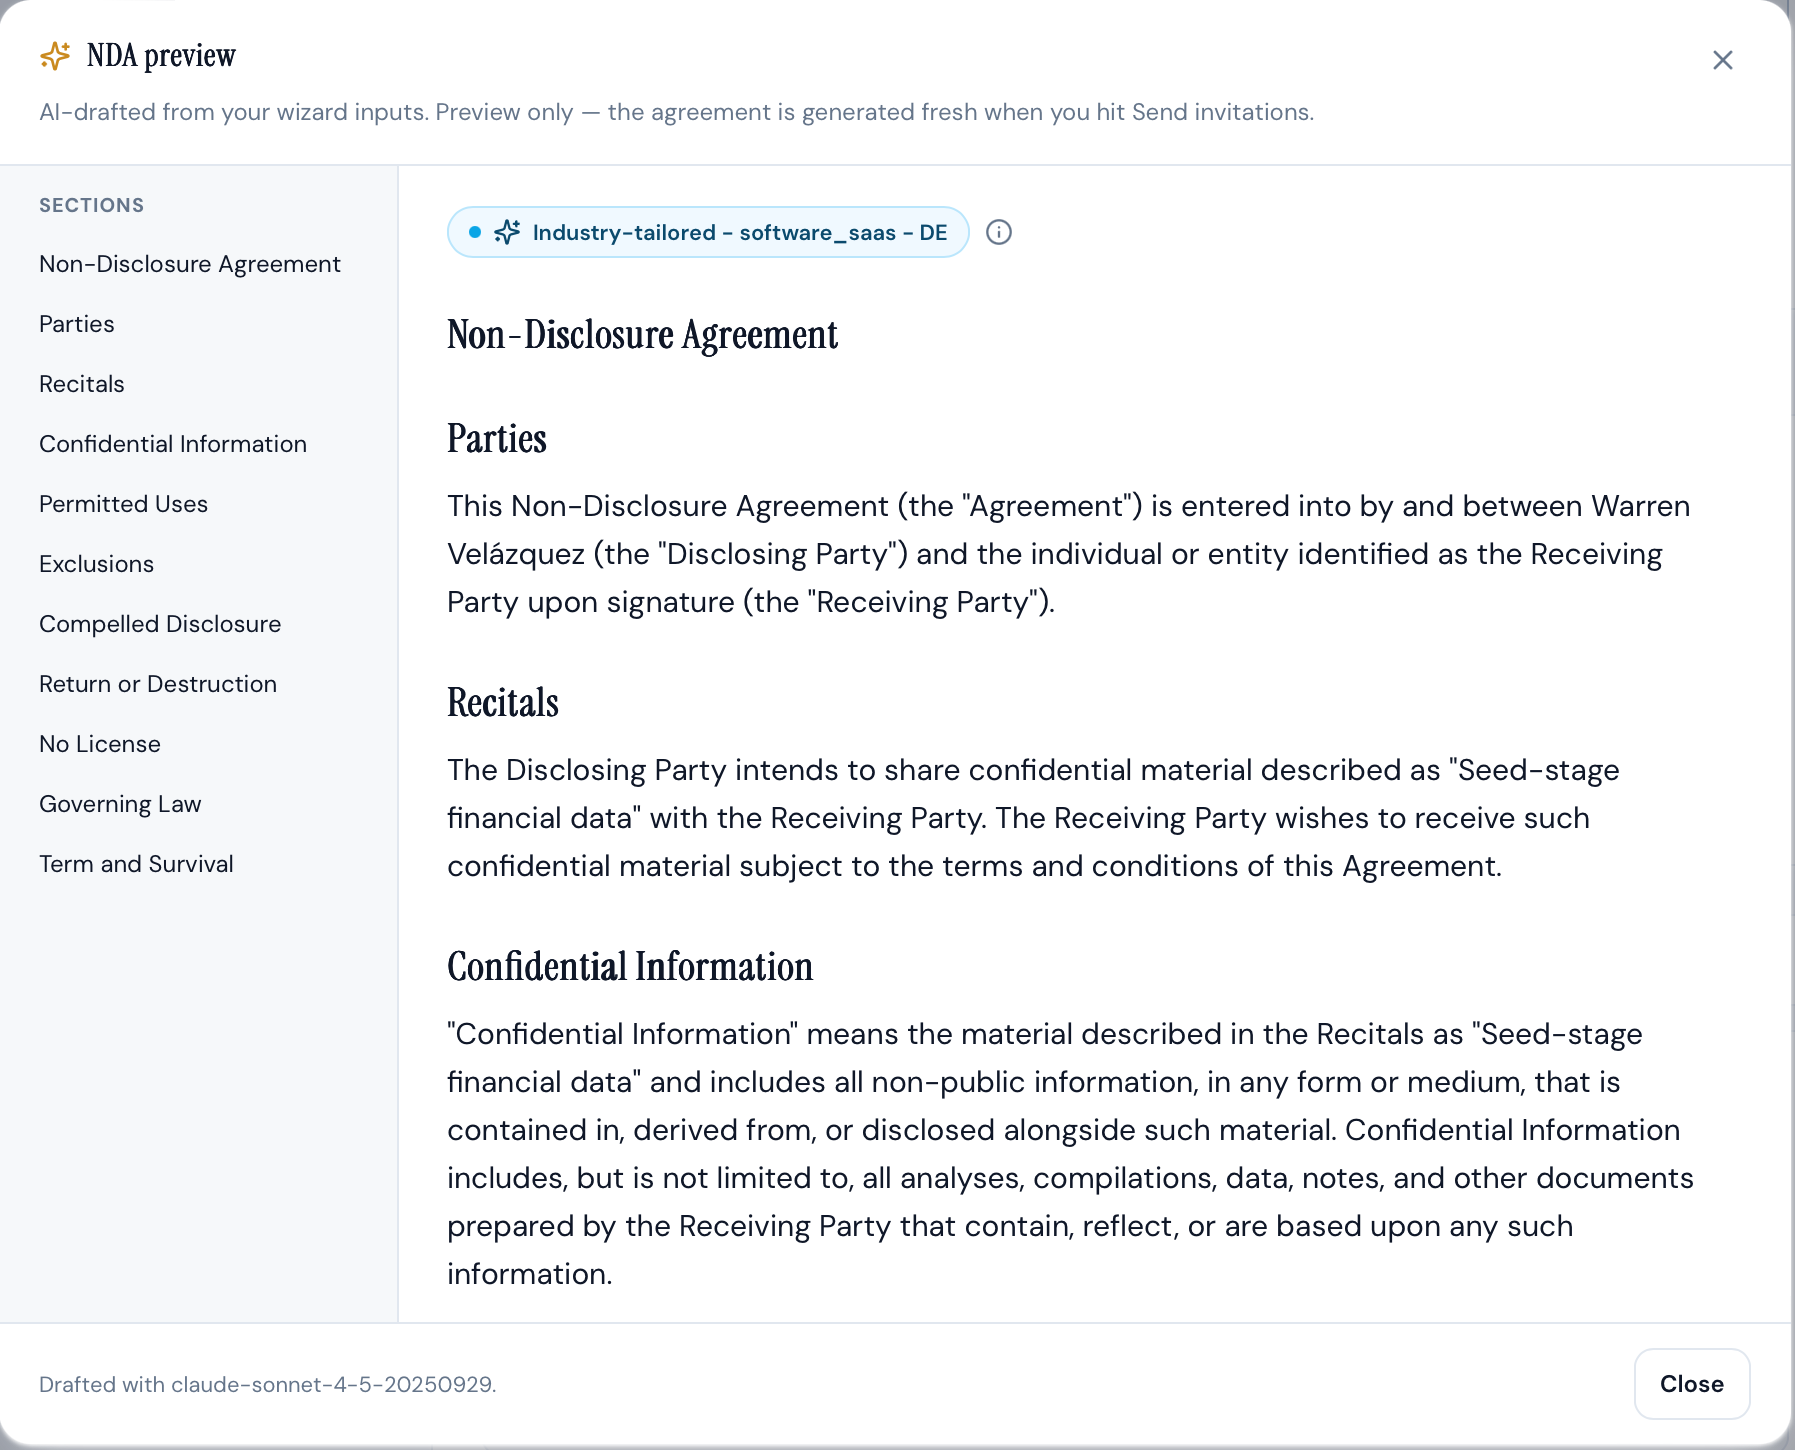The image size is (1795, 1450).
Task: Go to the No License section
Action: 100,744
